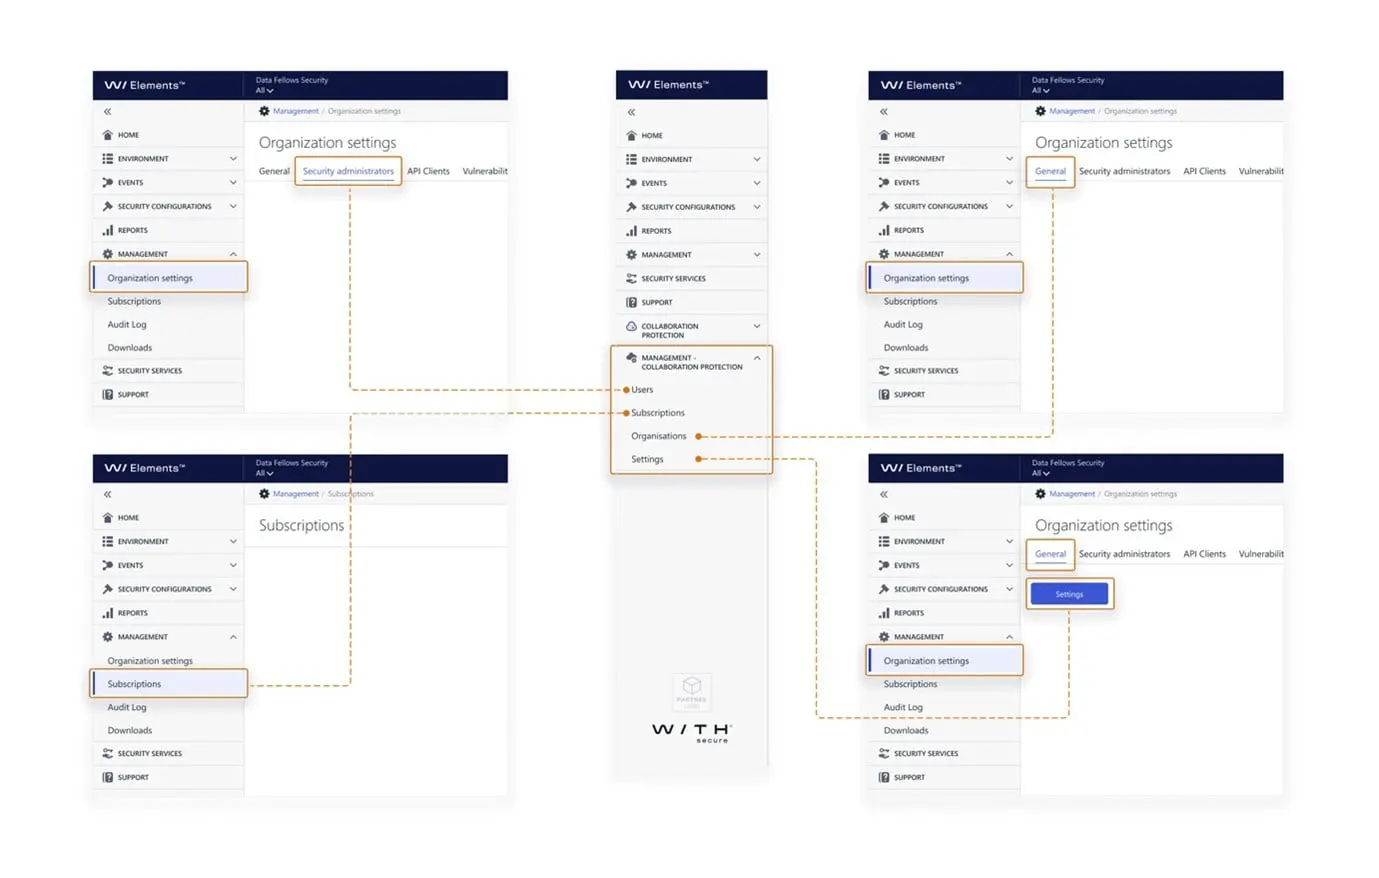Click Security Services icon in center panel
The image size is (1379, 878).
click(631, 279)
